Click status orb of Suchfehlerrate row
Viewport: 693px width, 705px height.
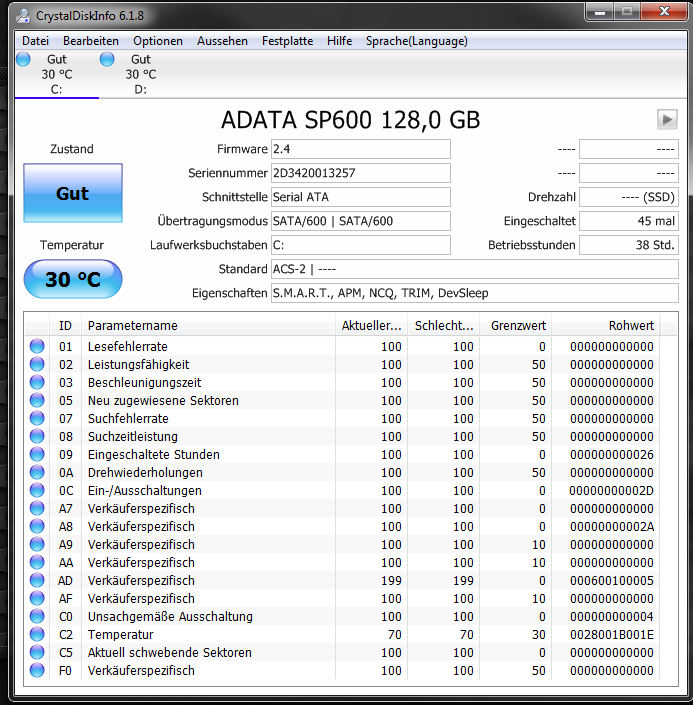coord(37,418)
